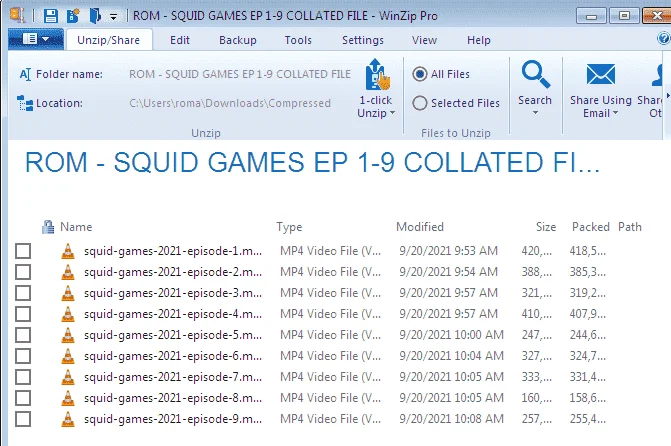
Task: Sort by the Size column header
Action: point(546,227)
